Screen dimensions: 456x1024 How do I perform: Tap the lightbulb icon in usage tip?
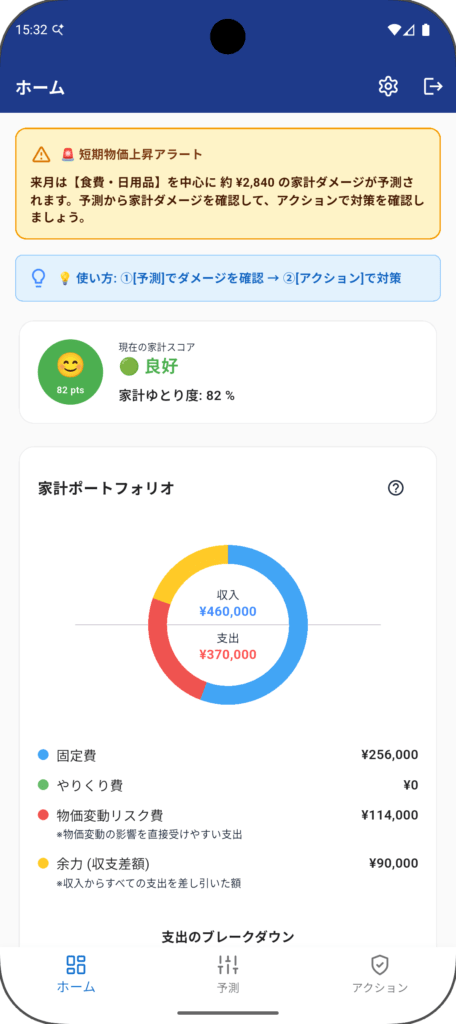[39, 278]
